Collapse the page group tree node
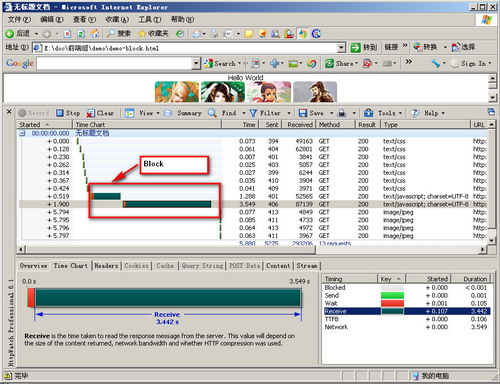The width and height of the screenshot is (500, 384). (22, 133)
